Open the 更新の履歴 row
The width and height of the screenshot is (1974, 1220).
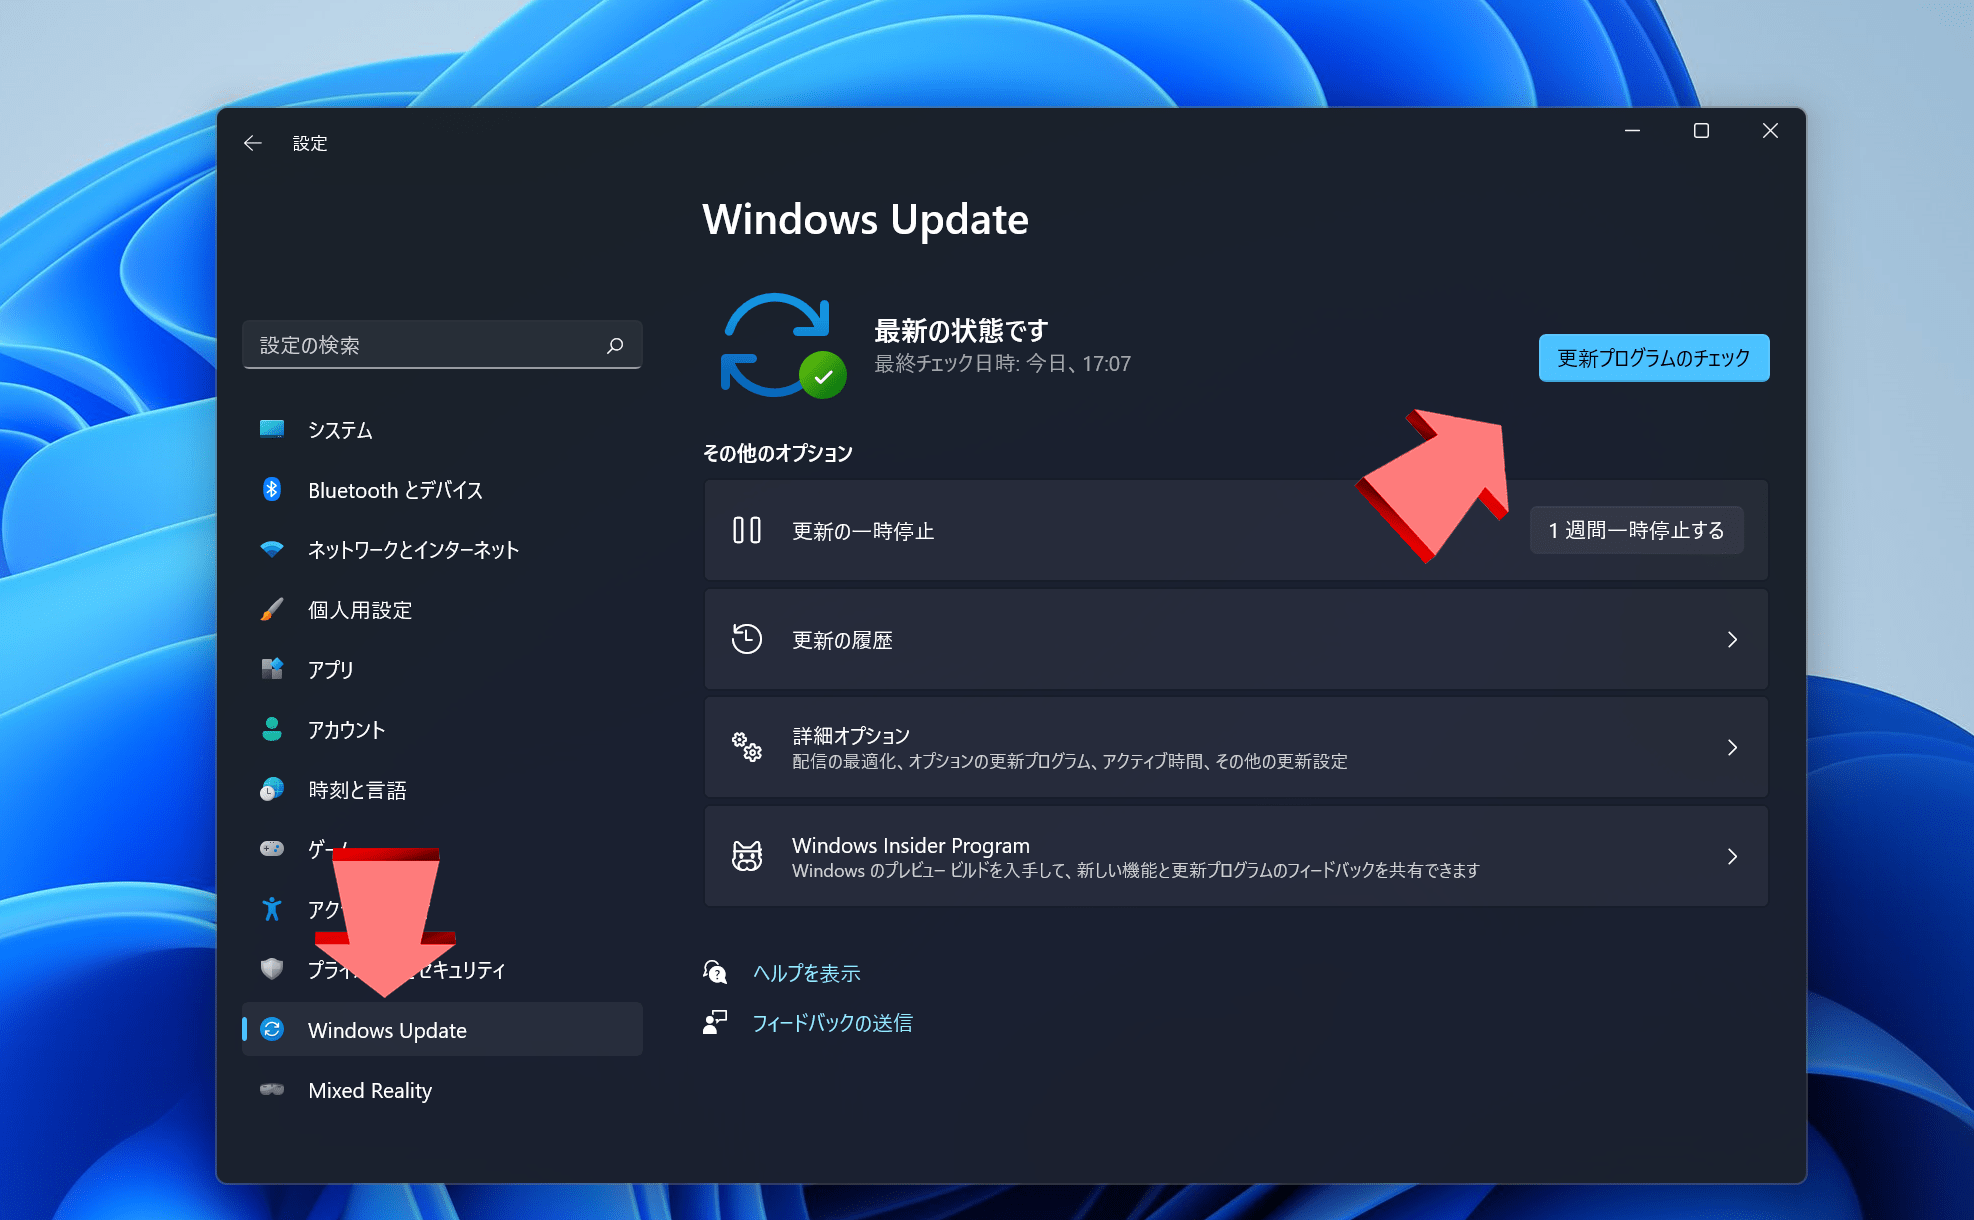coord(1236,639)
